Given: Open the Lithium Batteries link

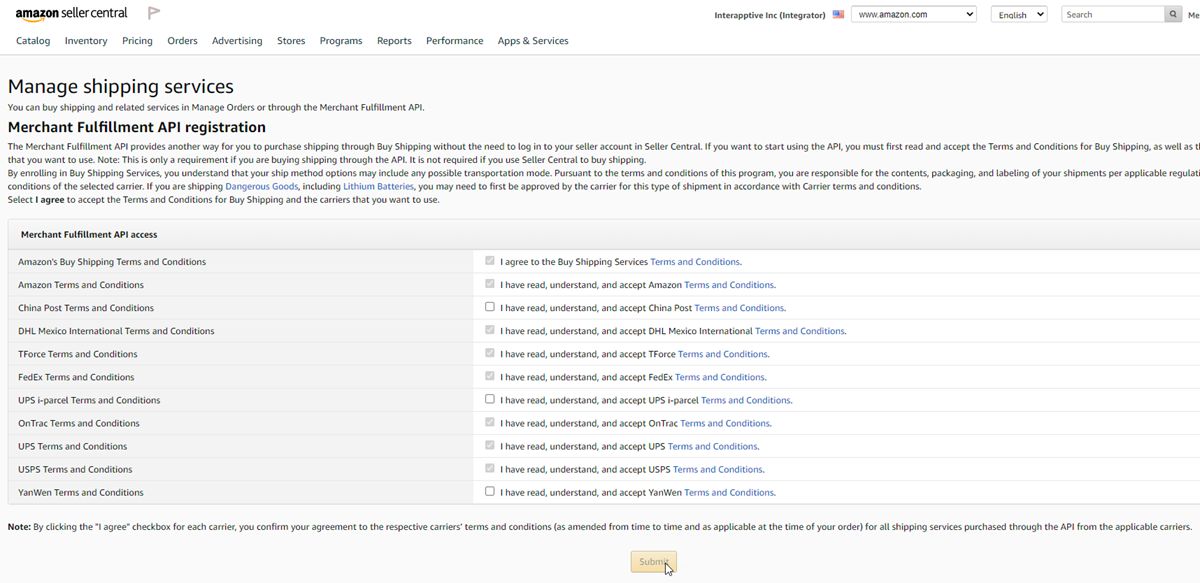Looking at the screenshot, I should [x=378, y=187].
